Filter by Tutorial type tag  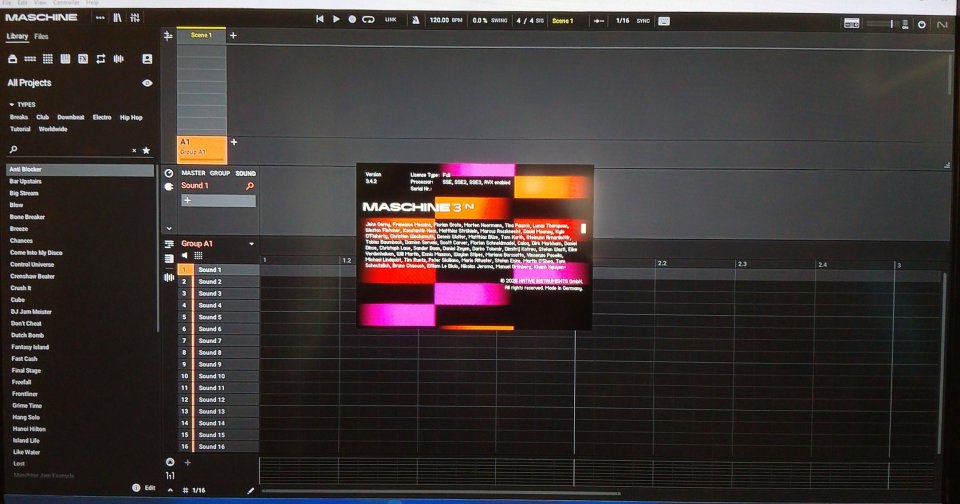pos(20,129)
